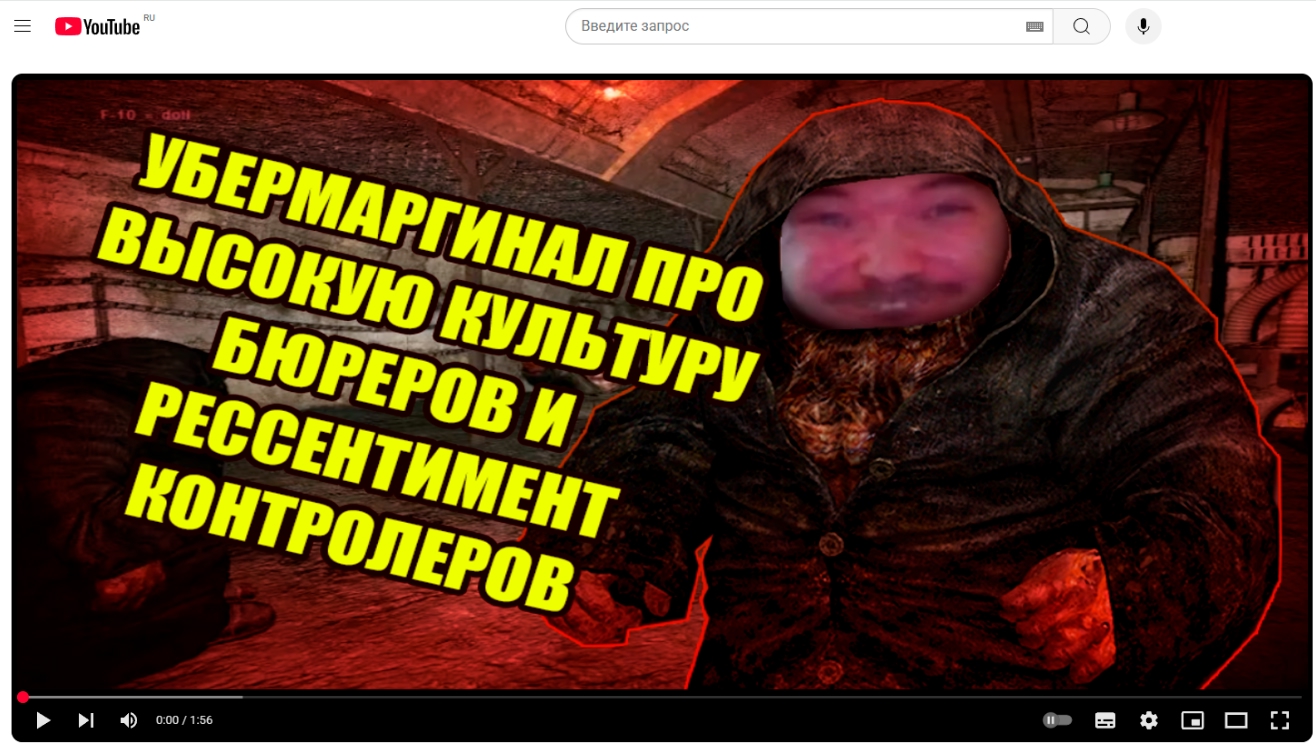Click the video progress bar

coord(660,697)
